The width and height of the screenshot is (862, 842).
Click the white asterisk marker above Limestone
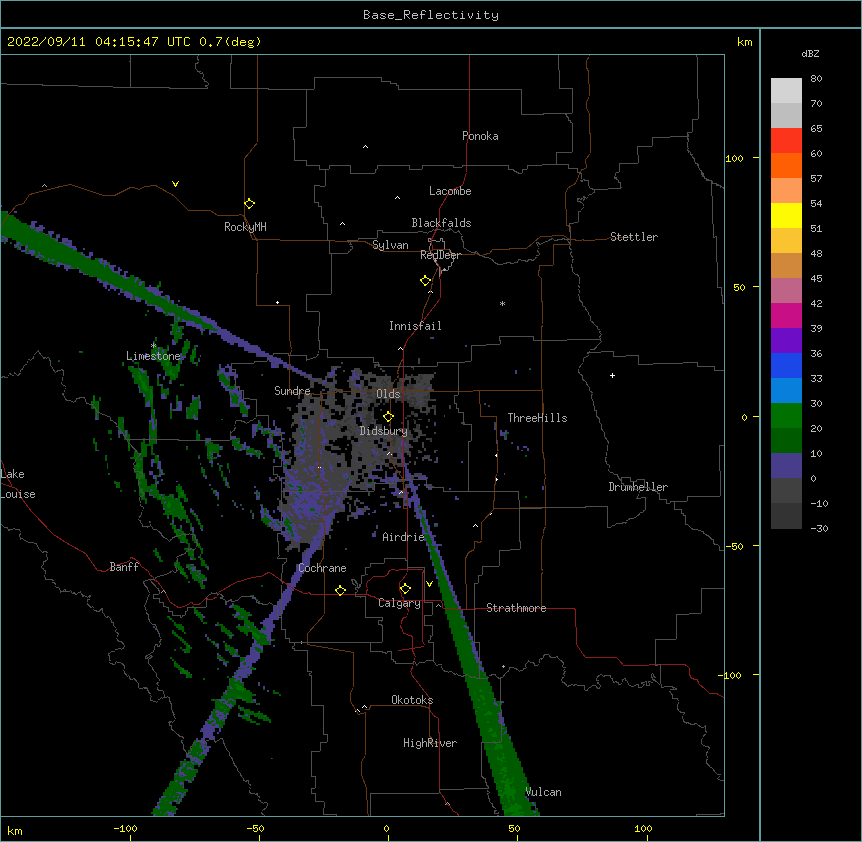click(x=153, y=346)
